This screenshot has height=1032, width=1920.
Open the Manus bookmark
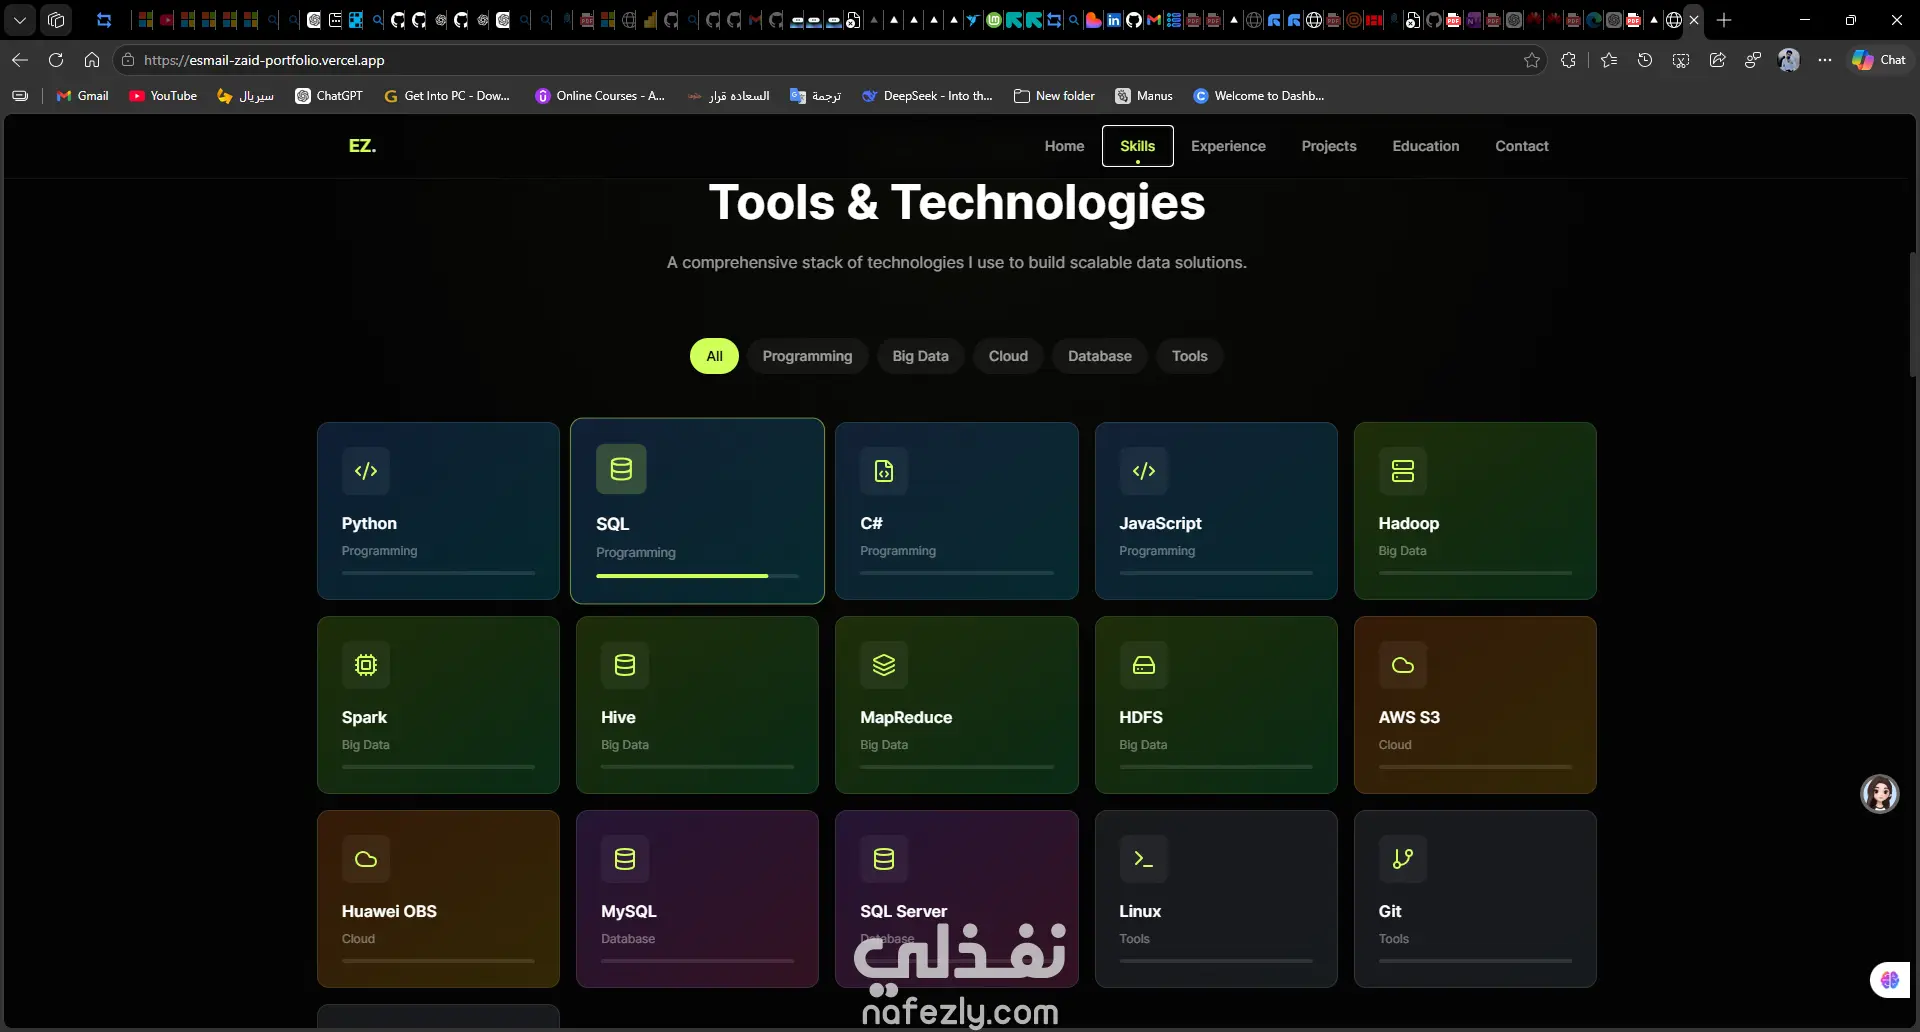click(x=1144, y=96)
